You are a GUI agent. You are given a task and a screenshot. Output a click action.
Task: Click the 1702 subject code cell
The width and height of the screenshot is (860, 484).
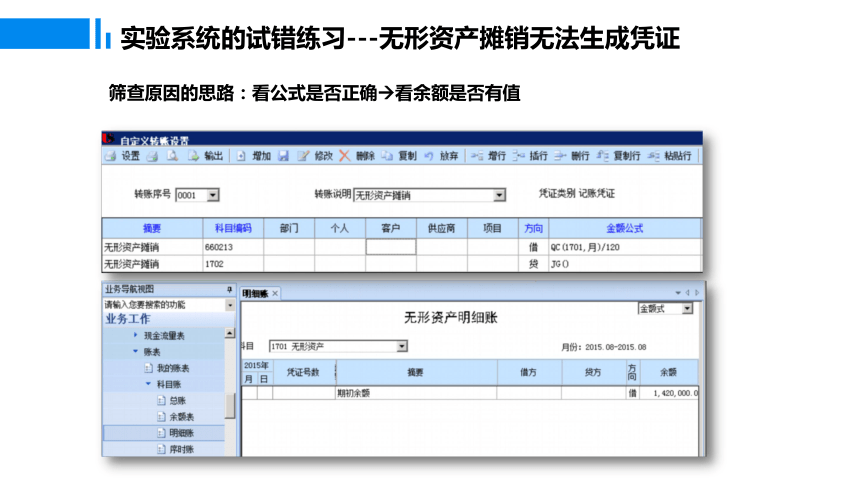click(233, 264)
